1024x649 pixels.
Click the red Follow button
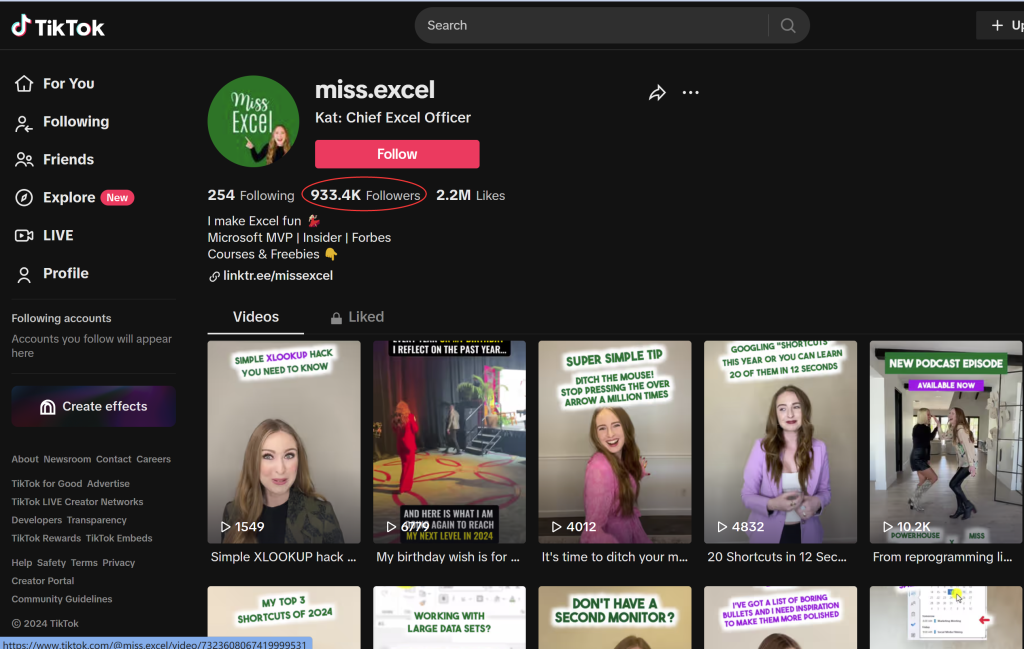point(397,154)
